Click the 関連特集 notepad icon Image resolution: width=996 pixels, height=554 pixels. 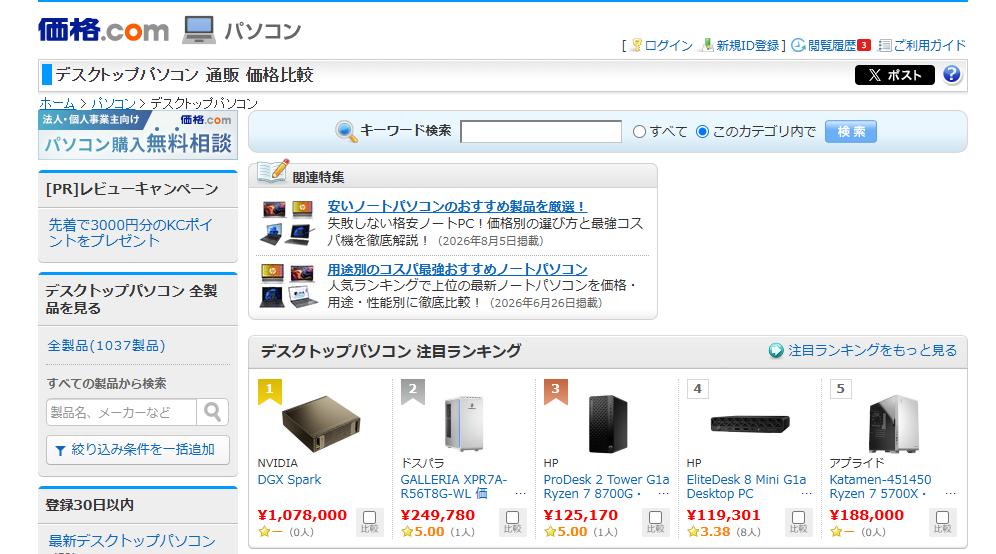[273, 171]
